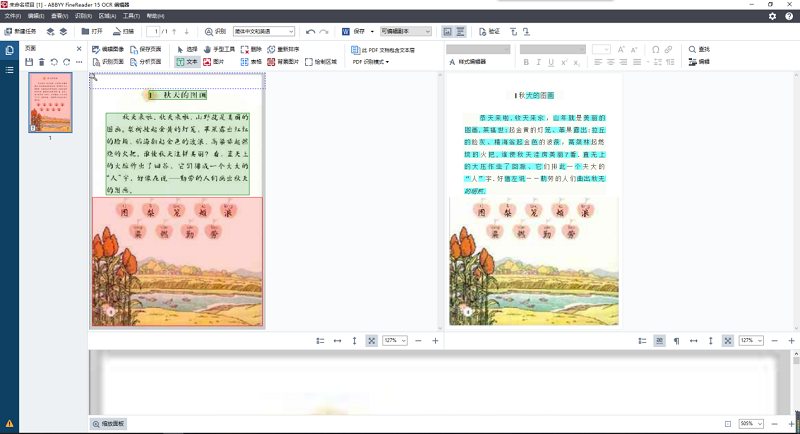Click the 缩放面板 (Zoom Panel) label
800x434 pixels.
[x=109, y=424]
